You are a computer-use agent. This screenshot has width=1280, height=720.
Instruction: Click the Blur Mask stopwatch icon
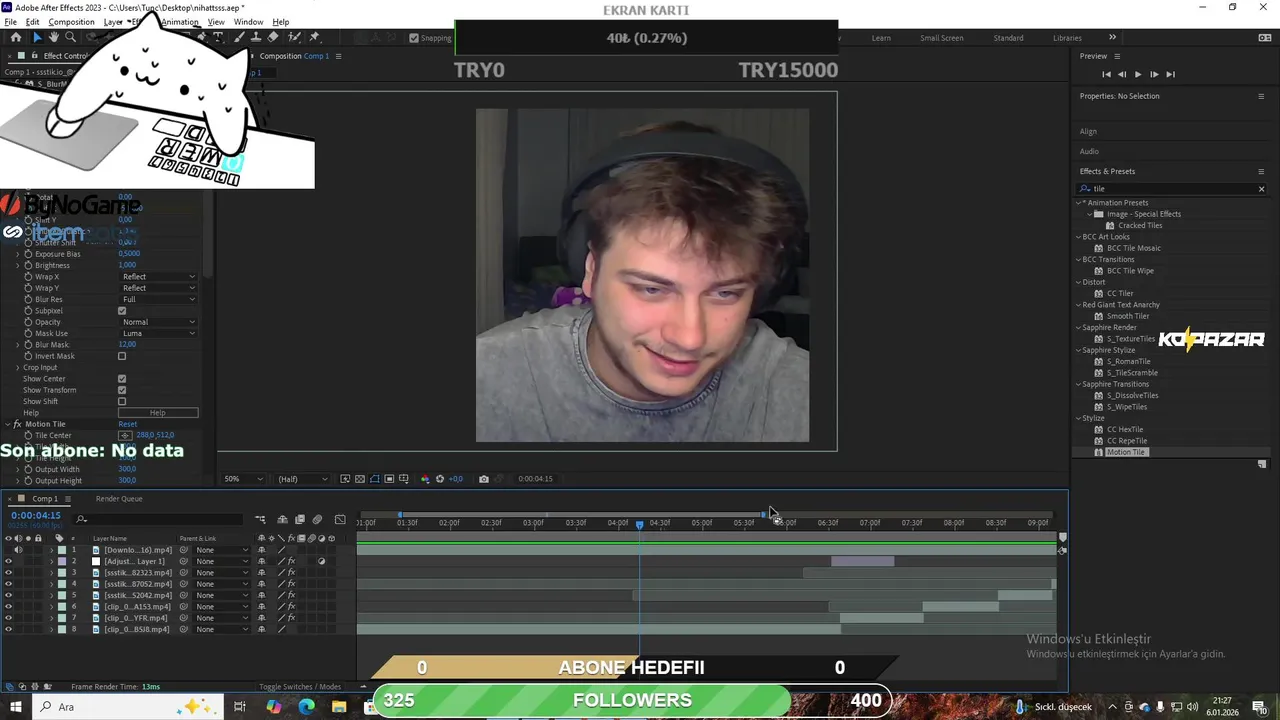click(28, 345)
